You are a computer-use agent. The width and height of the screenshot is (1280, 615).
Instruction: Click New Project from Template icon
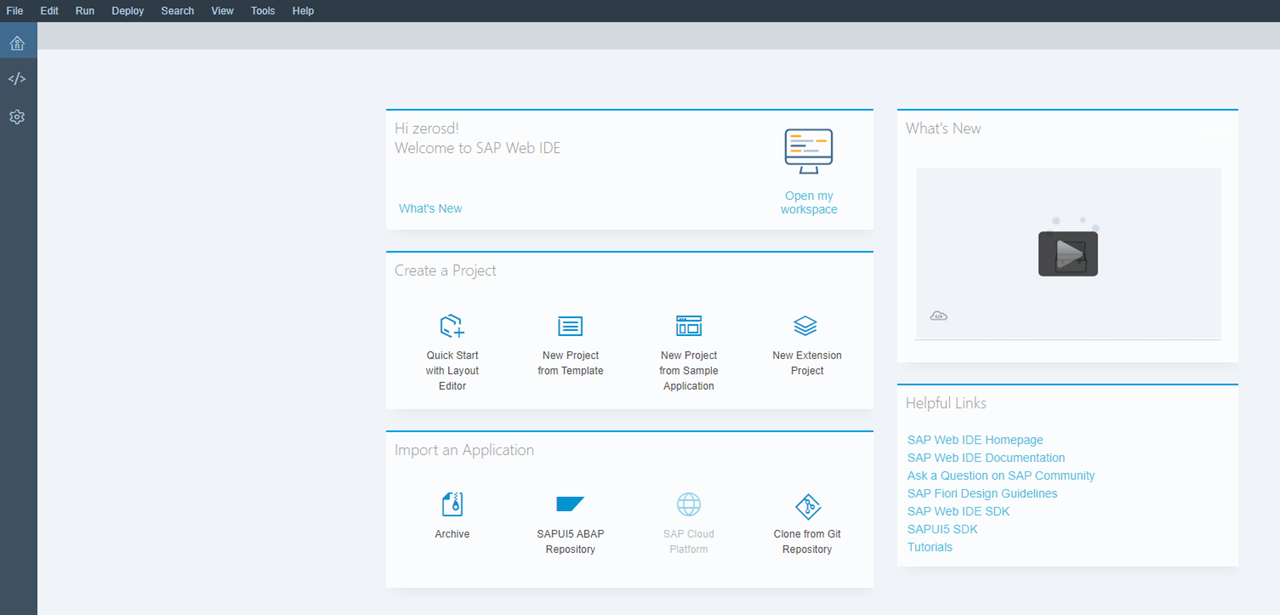click(x=570, y=326)
